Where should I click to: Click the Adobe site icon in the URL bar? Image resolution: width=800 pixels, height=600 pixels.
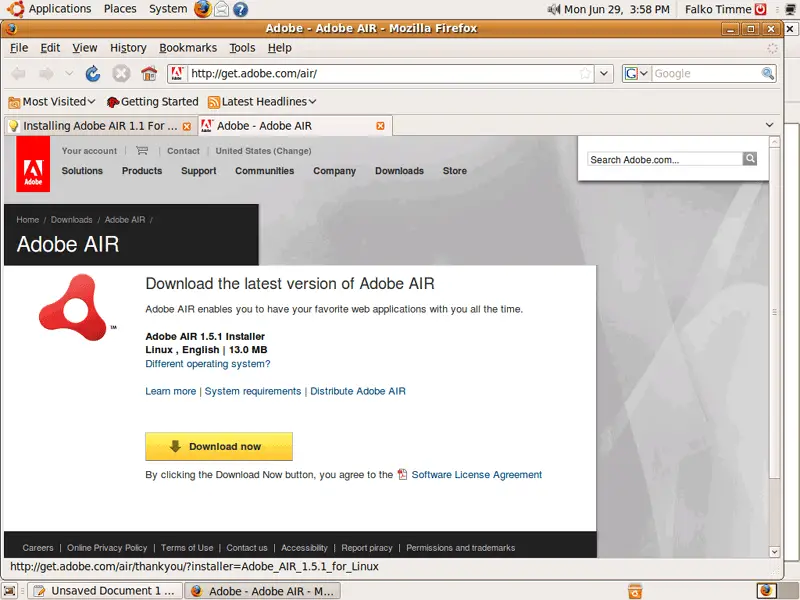tap(177, 73)
